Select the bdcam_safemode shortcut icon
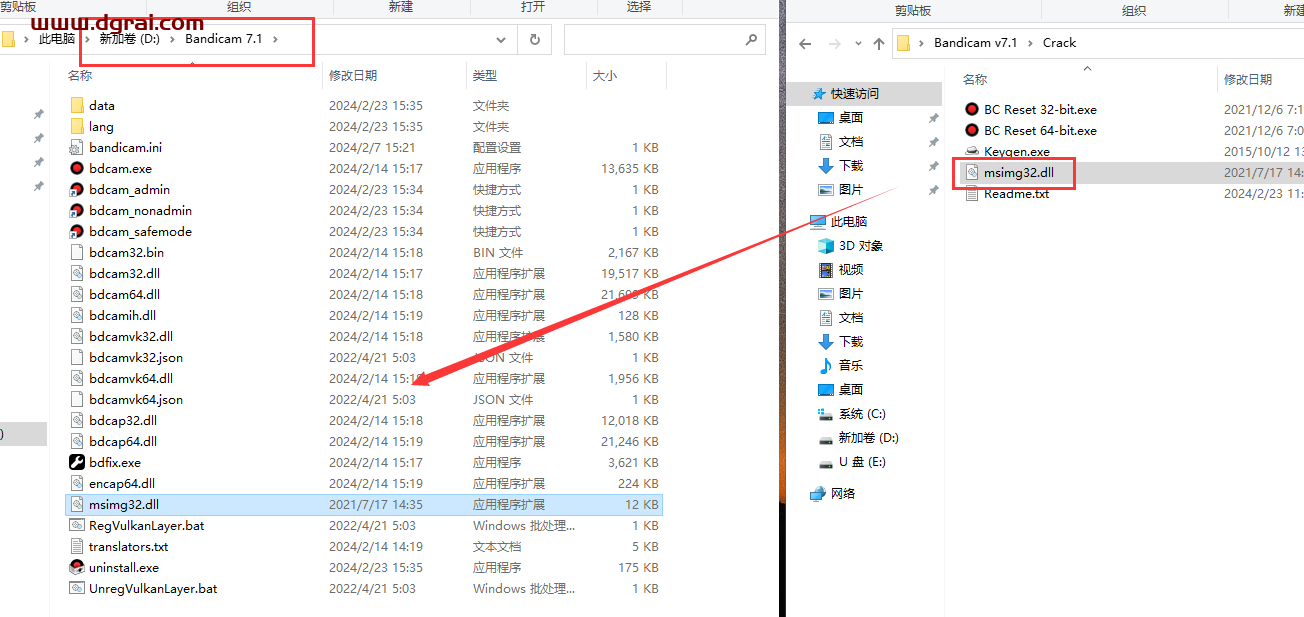 [77, 231]
